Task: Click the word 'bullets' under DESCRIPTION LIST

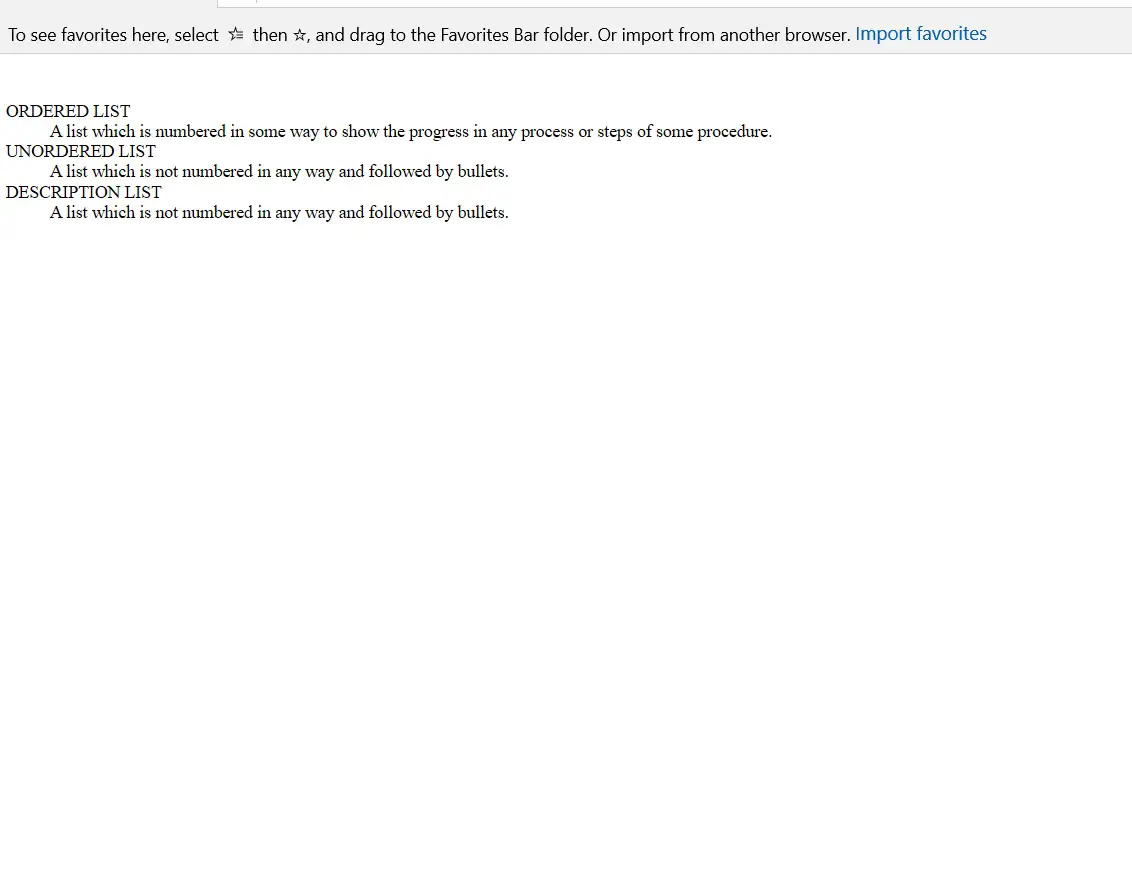Action: [481, 212]
